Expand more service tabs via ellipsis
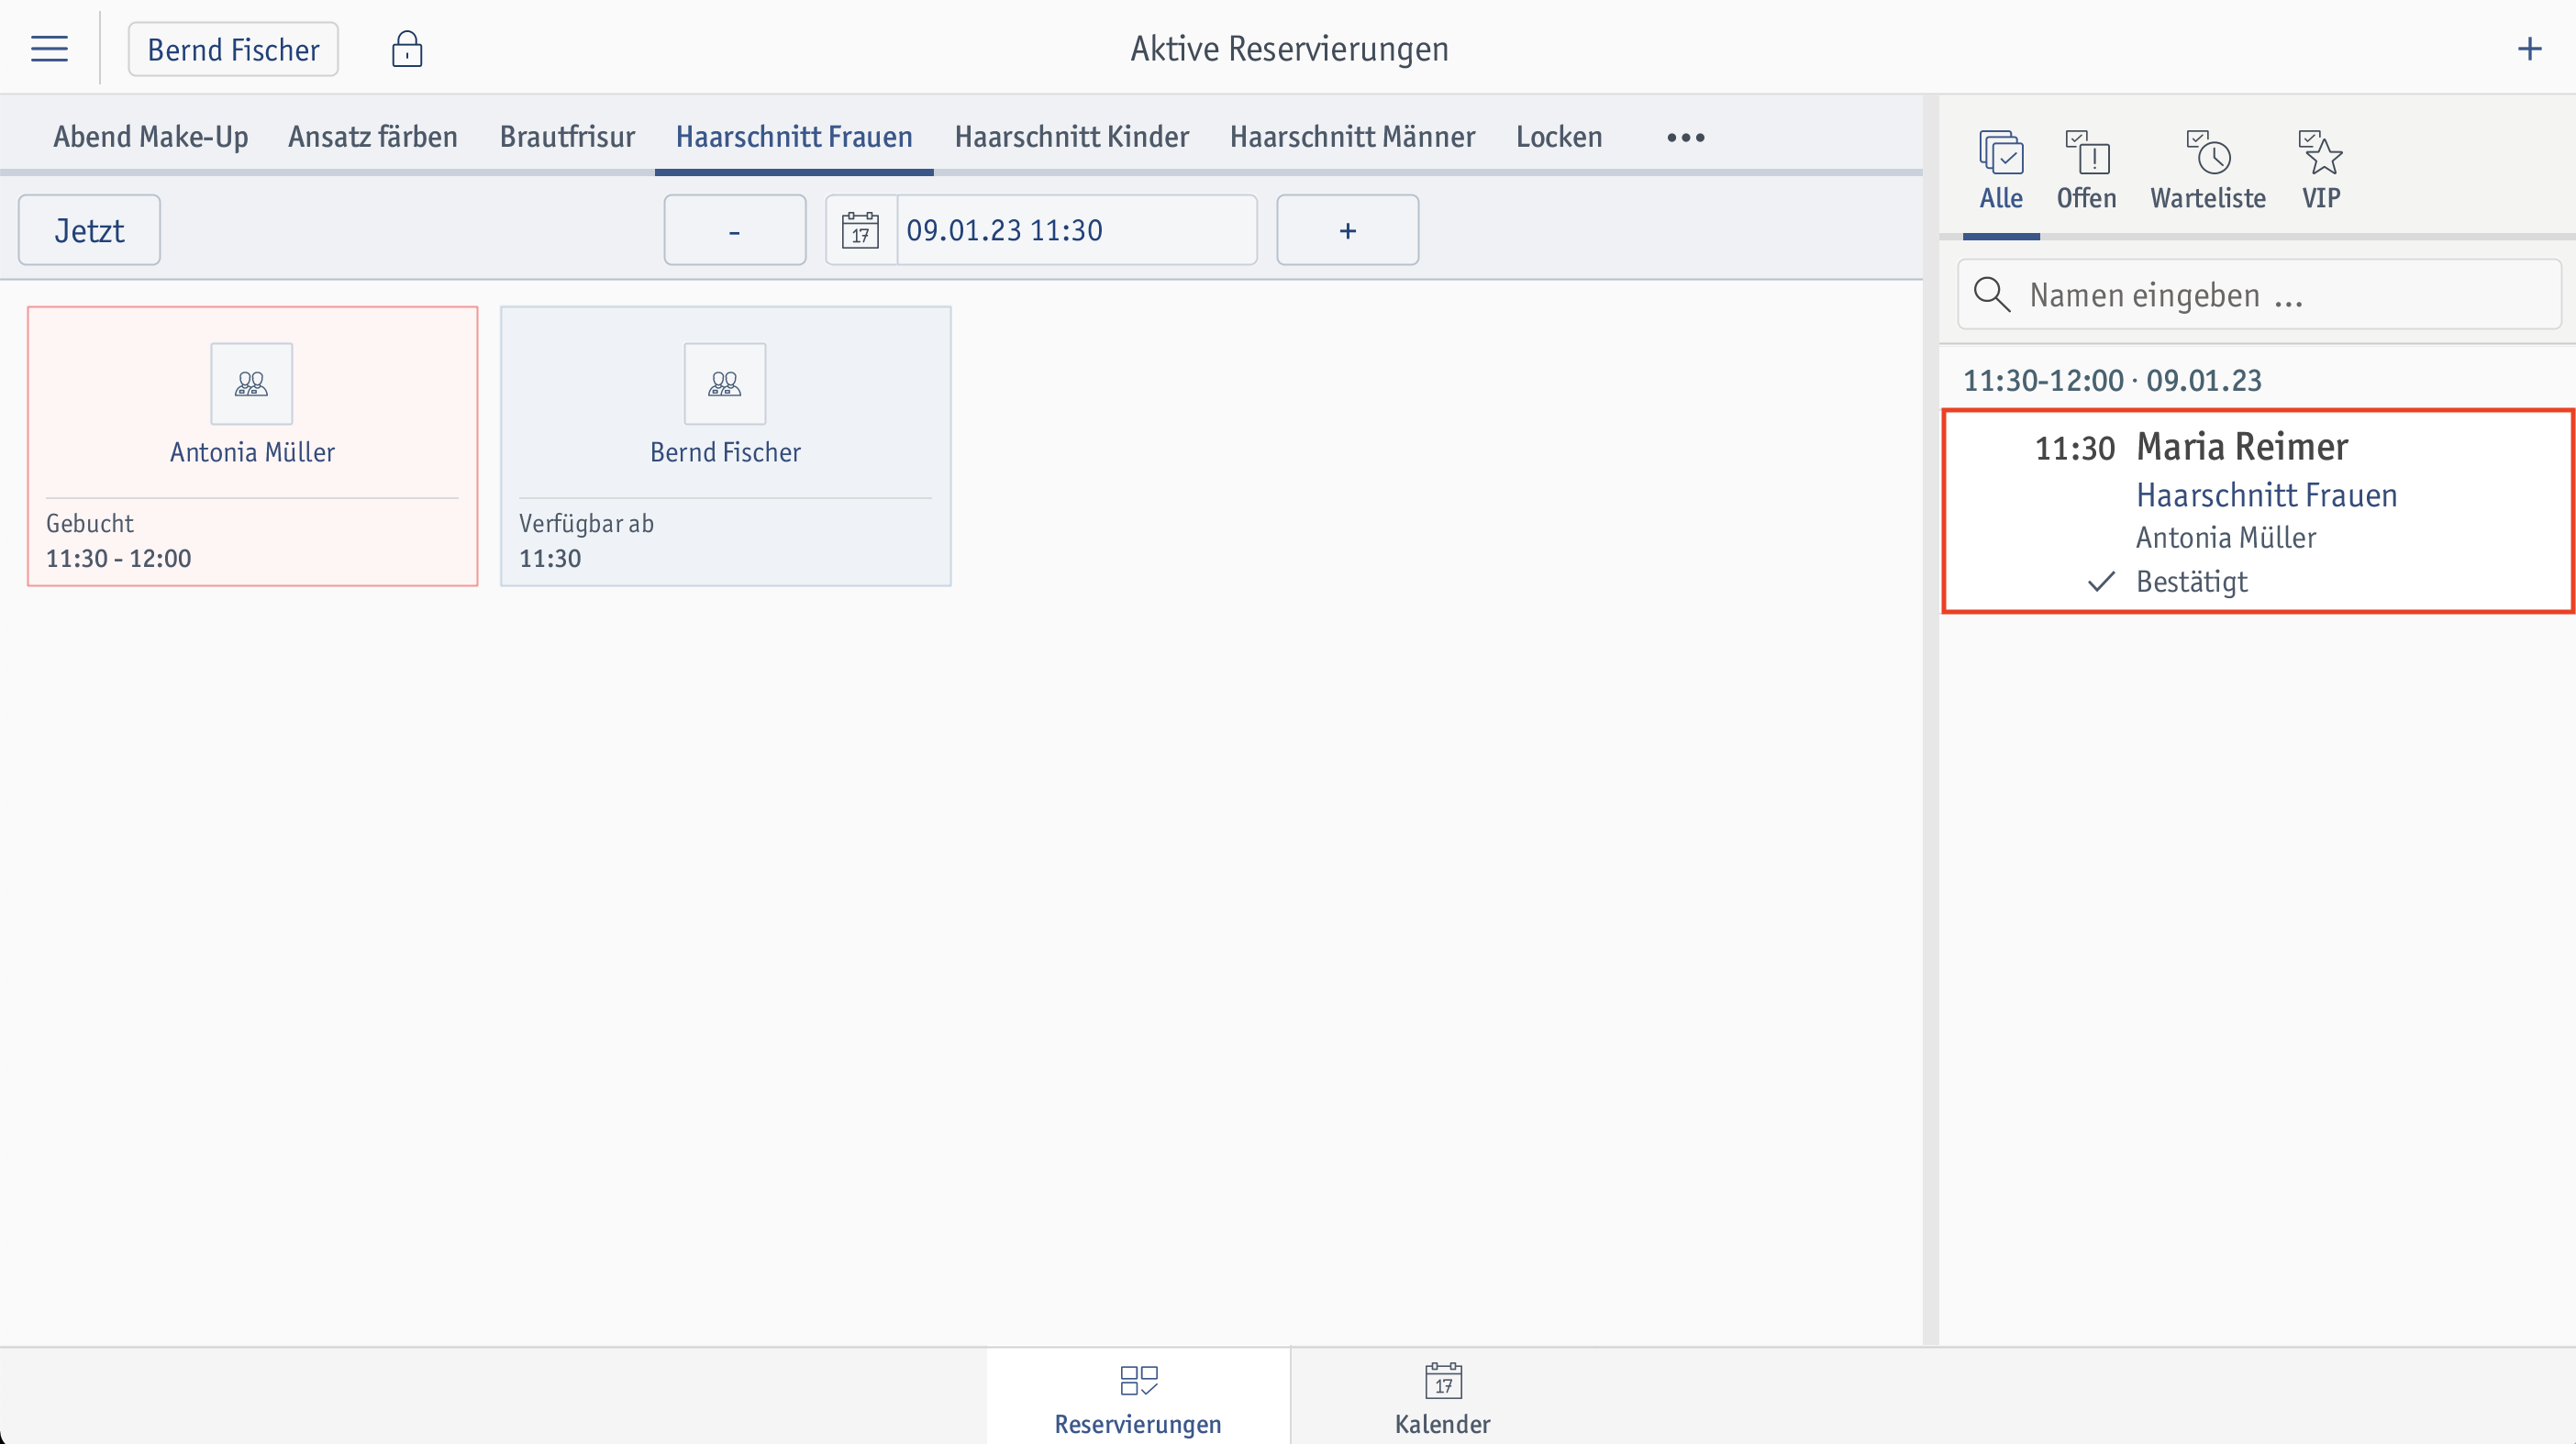 1686,137
